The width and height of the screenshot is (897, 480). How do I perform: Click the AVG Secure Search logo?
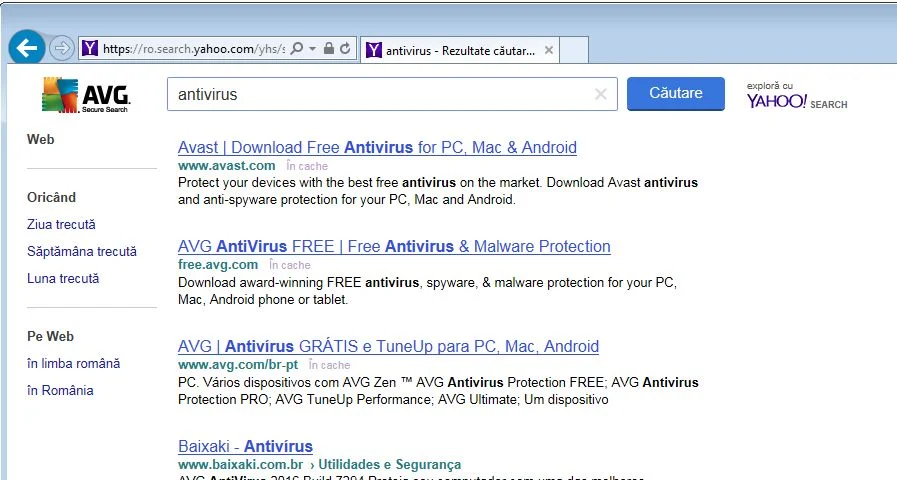click(86, 95)
